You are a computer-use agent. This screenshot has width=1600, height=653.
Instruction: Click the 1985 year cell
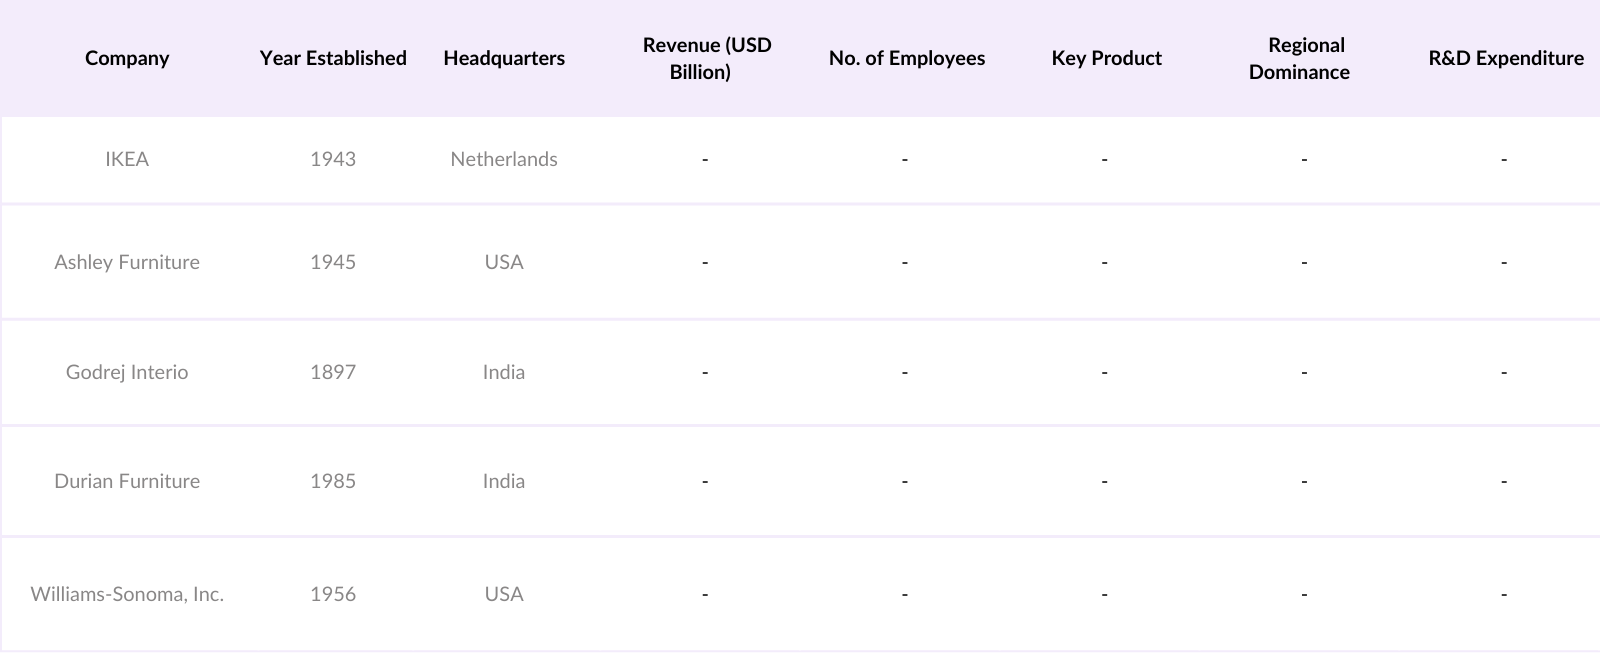pos(333,481)
